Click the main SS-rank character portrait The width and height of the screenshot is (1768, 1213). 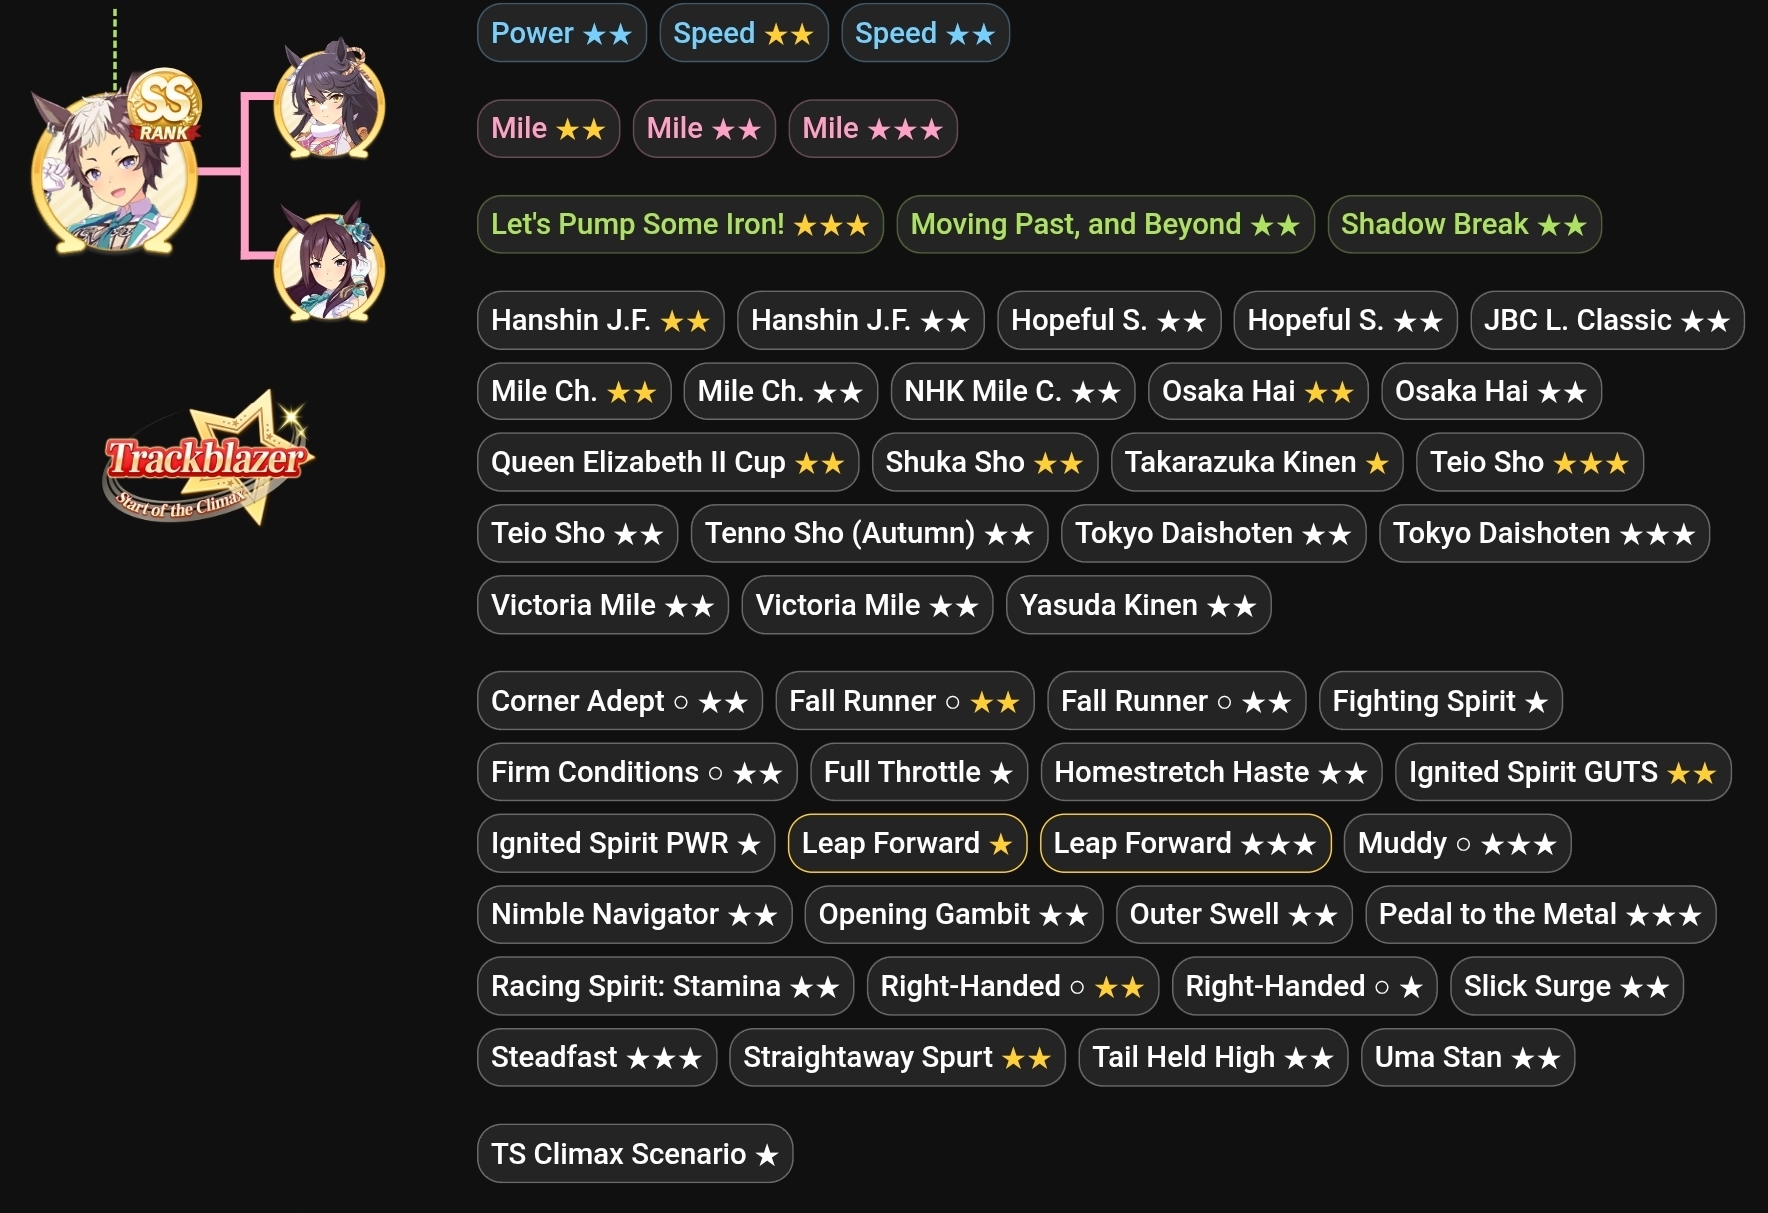(x=112, y=172)
